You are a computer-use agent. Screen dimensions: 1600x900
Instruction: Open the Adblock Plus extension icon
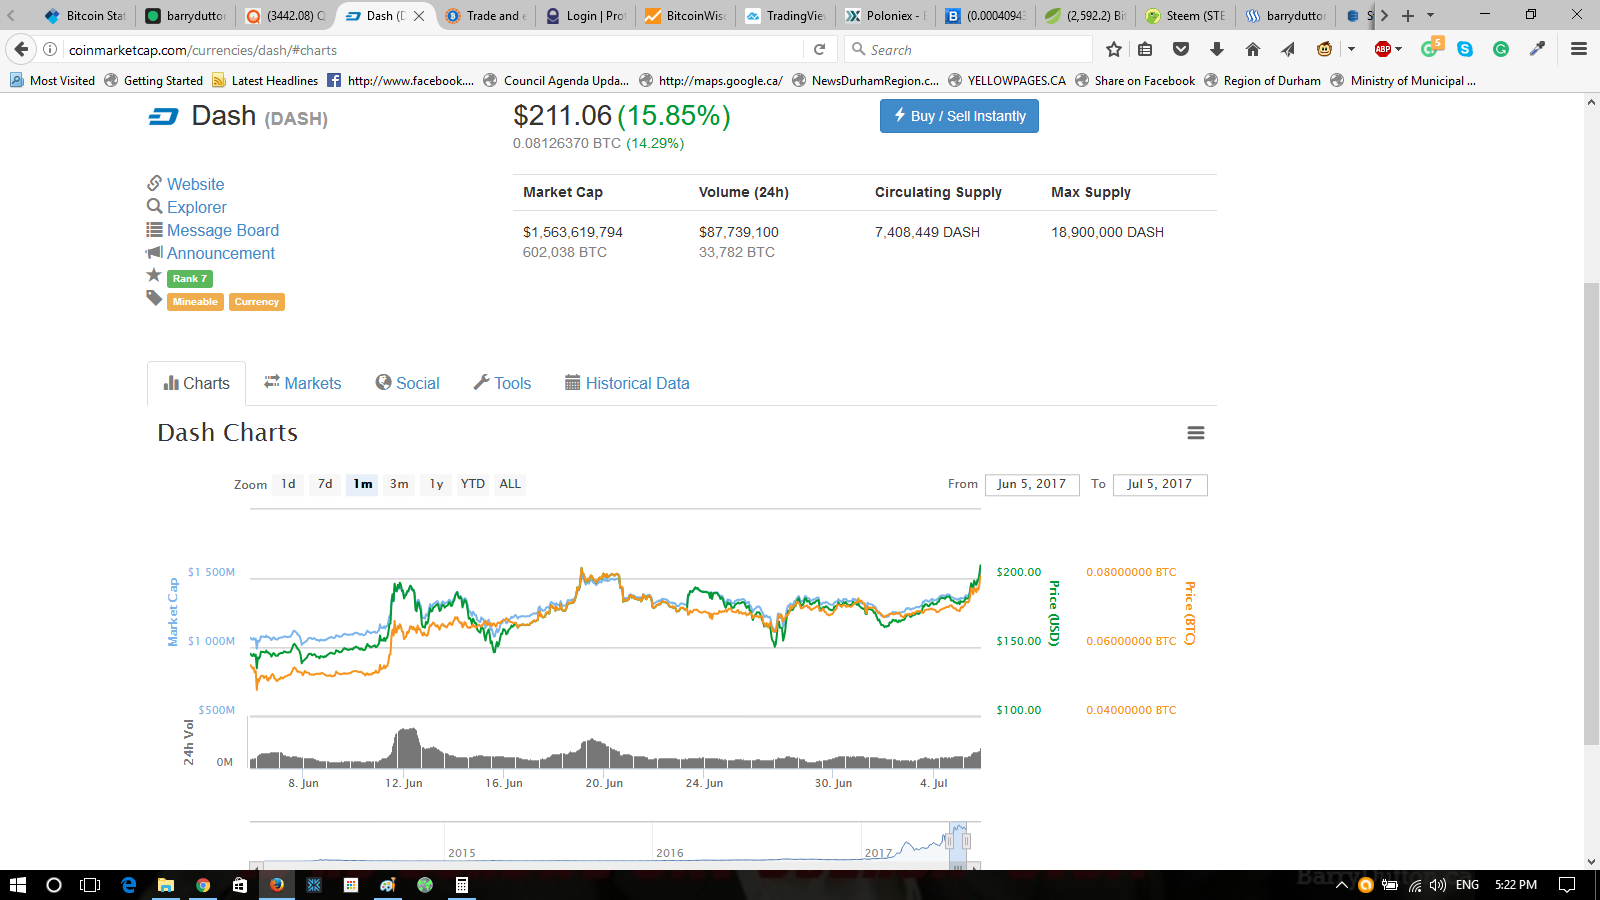click(1383, 49)
